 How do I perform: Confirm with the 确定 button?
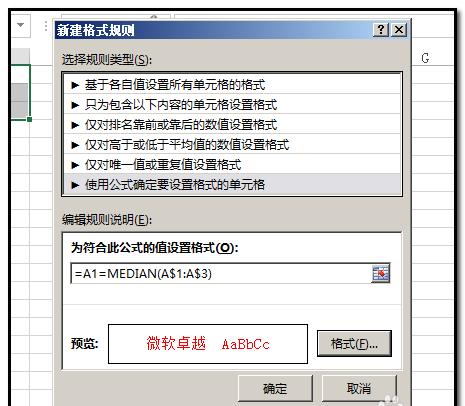275,388
